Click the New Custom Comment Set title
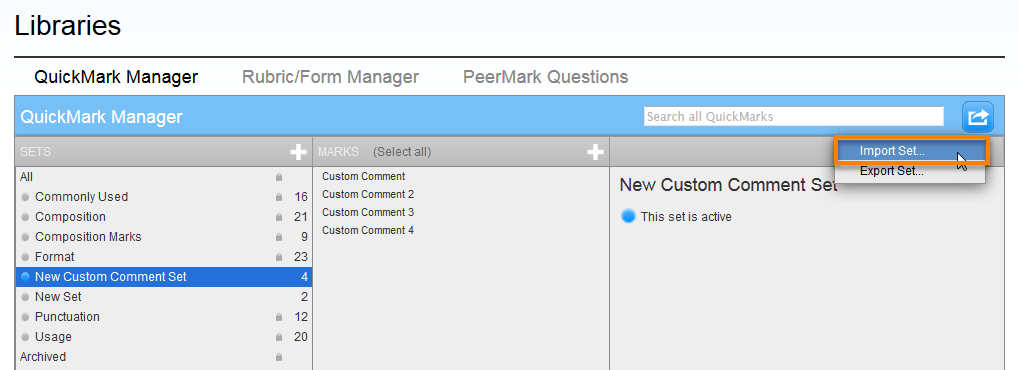 pyautogui.click(x=729, y=185)
